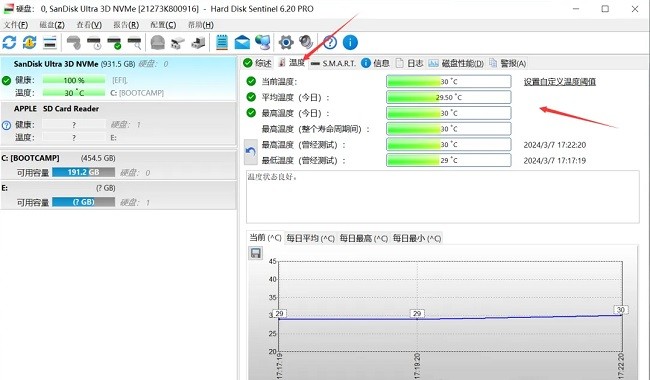Screen dimensions: 650x380
Task: Click the [EFI] partition label
Action: 119,80
